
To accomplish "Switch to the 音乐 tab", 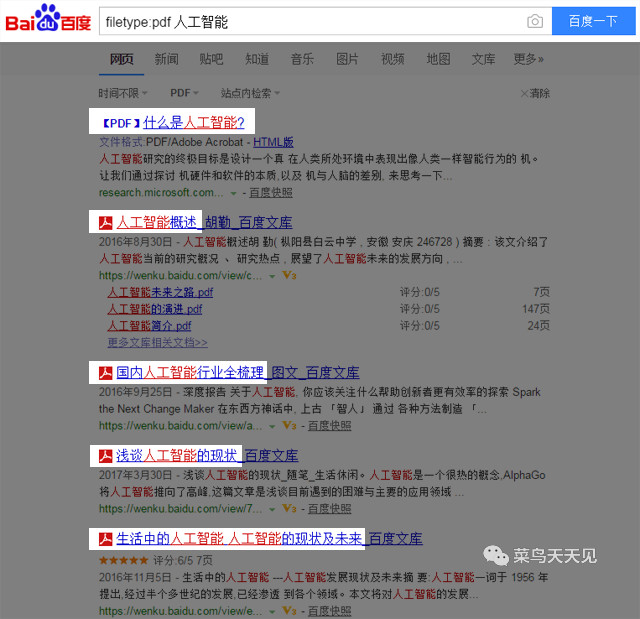I will click(302, 59).
